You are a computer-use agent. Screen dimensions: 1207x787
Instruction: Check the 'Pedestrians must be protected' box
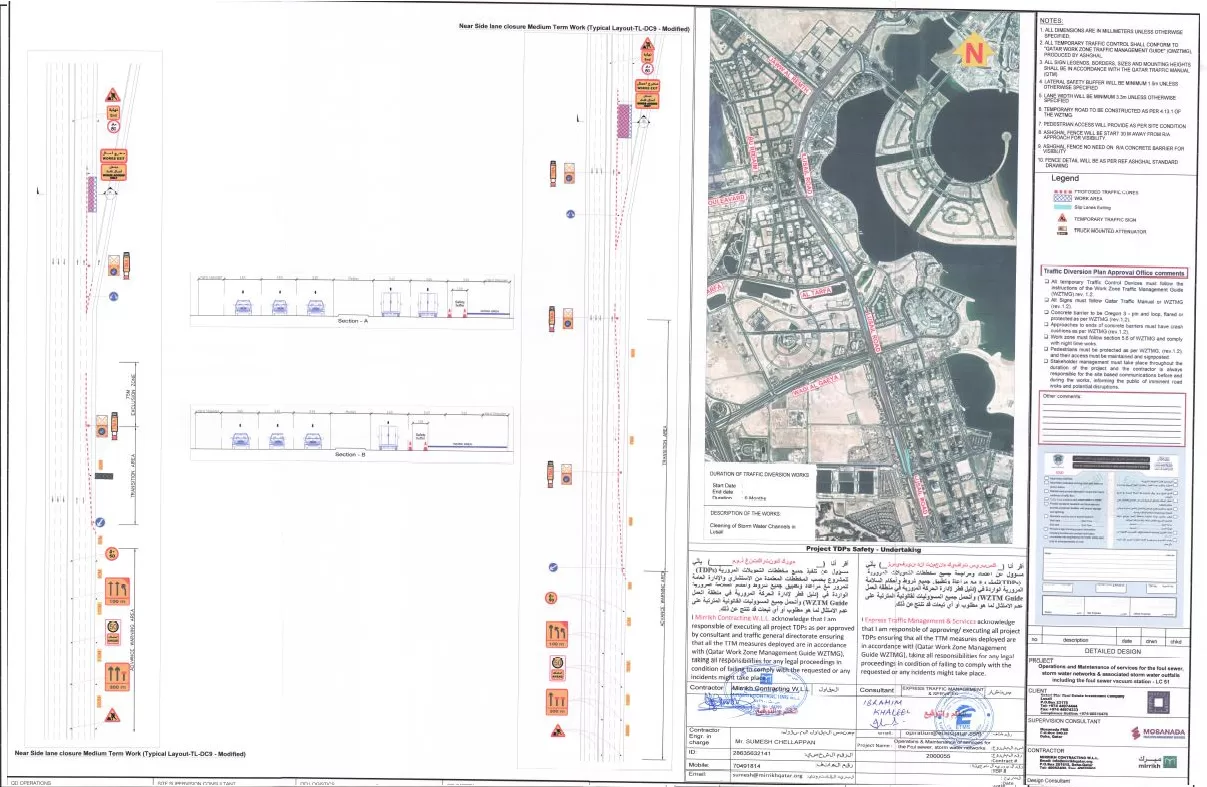tap(1044, 350)
